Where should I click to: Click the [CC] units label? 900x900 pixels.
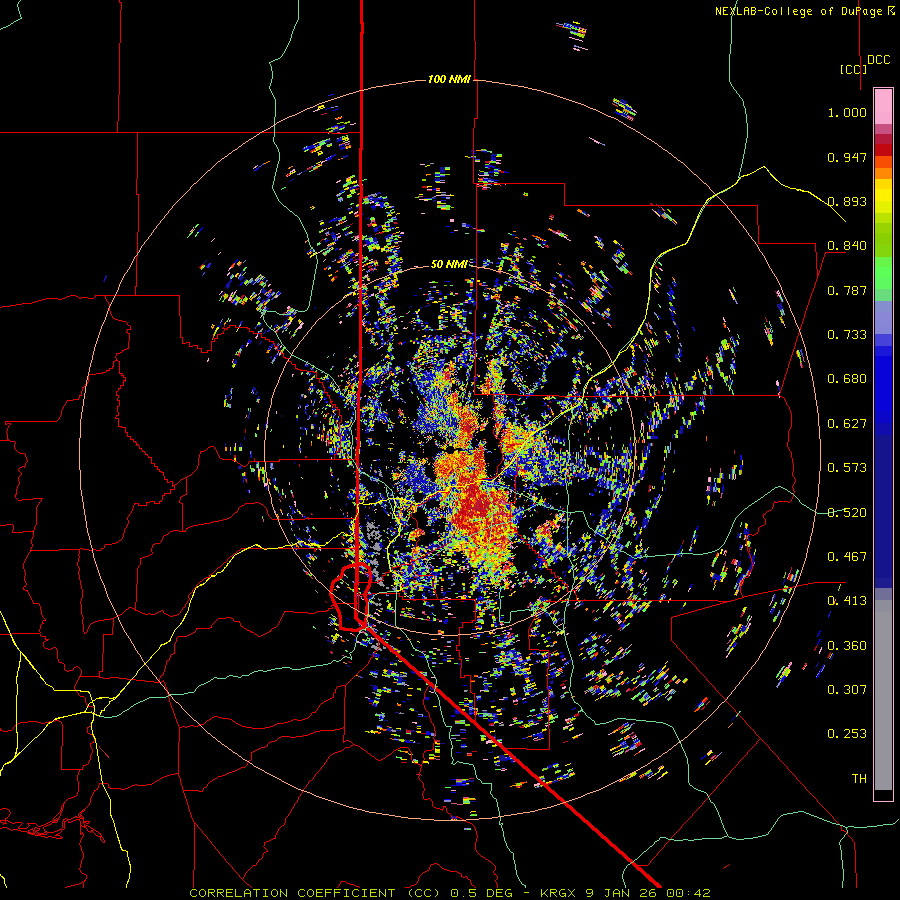[x=854, y=69]
